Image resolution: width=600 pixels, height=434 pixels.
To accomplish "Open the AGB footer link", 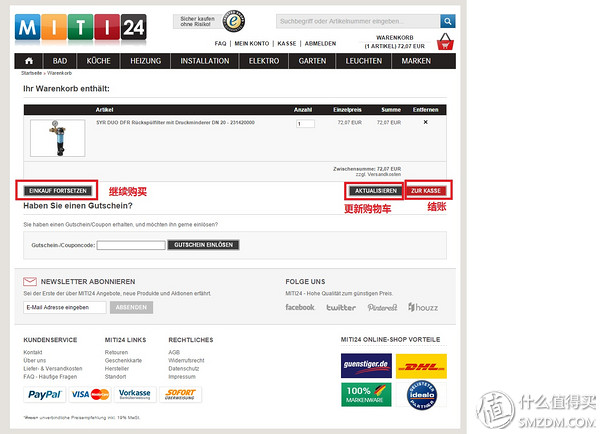I will tap(174, 352).
